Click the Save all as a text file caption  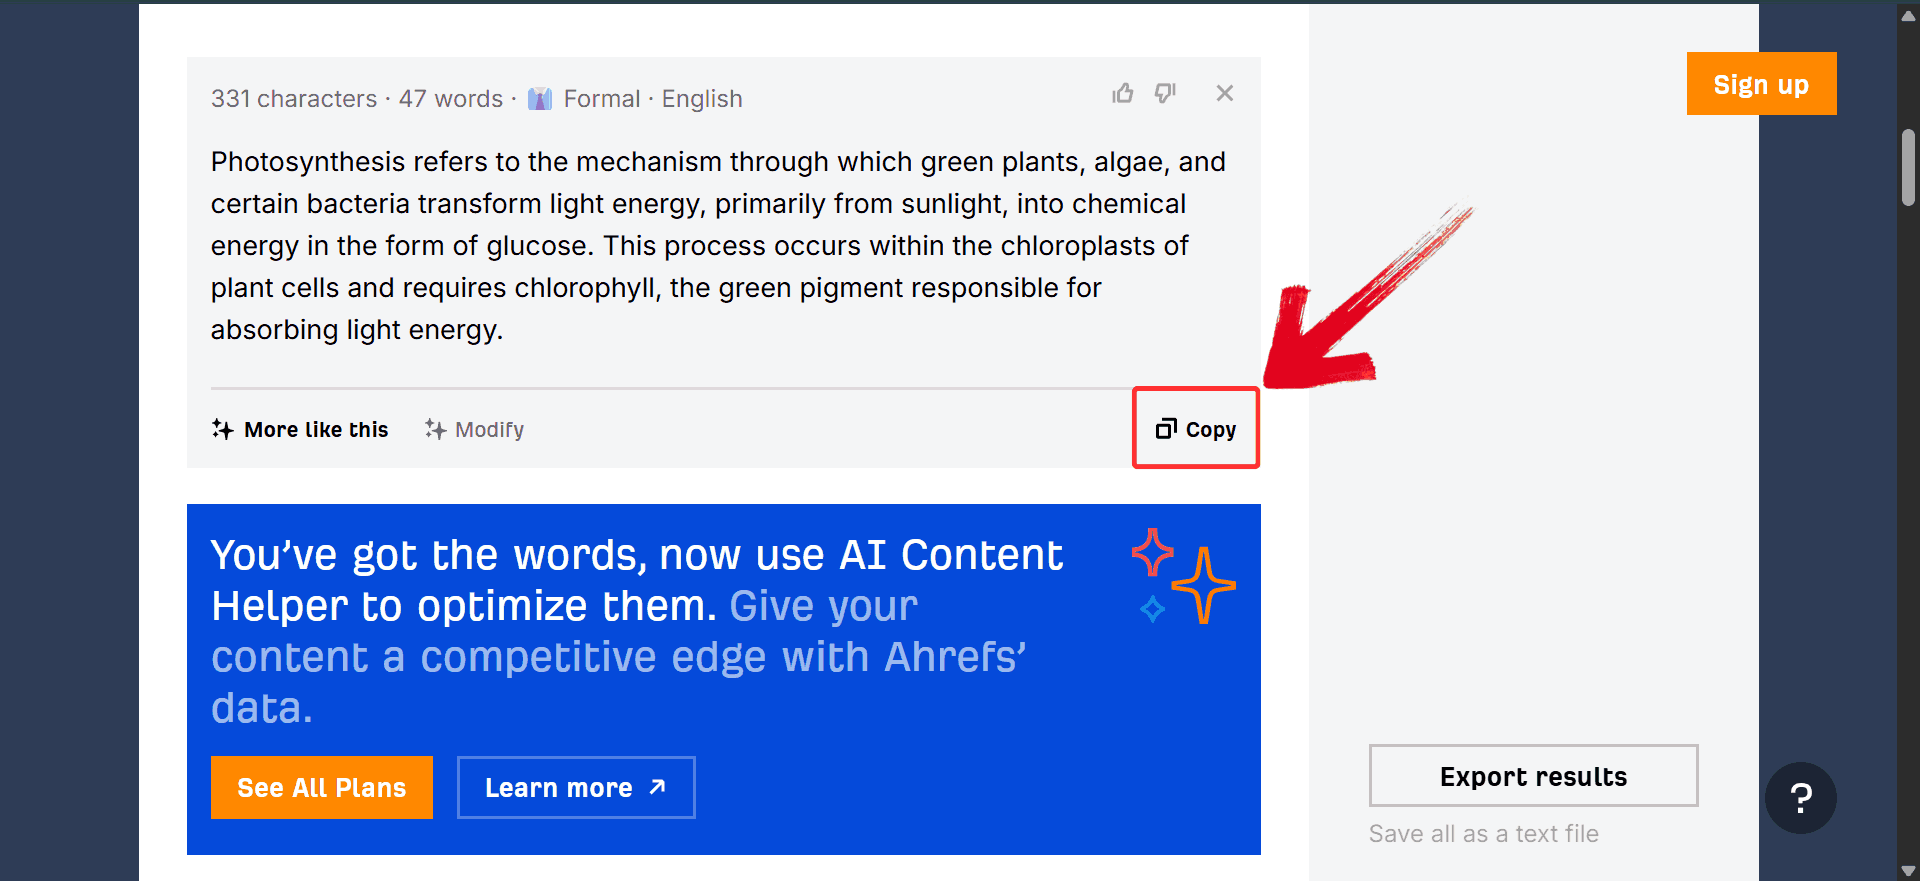point(1483,834)
